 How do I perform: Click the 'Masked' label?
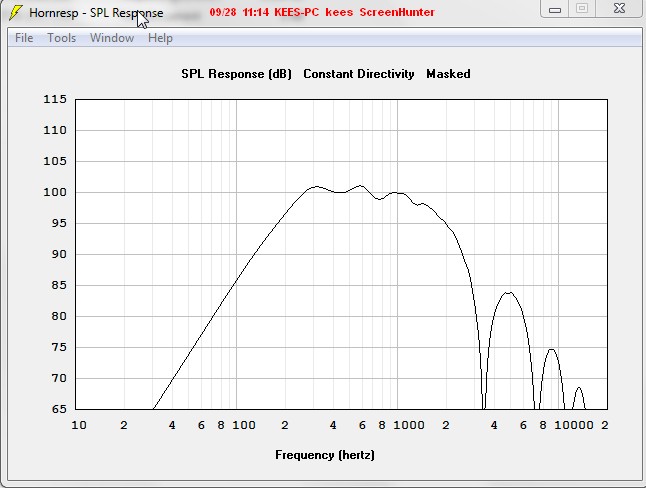coord(448,74)
